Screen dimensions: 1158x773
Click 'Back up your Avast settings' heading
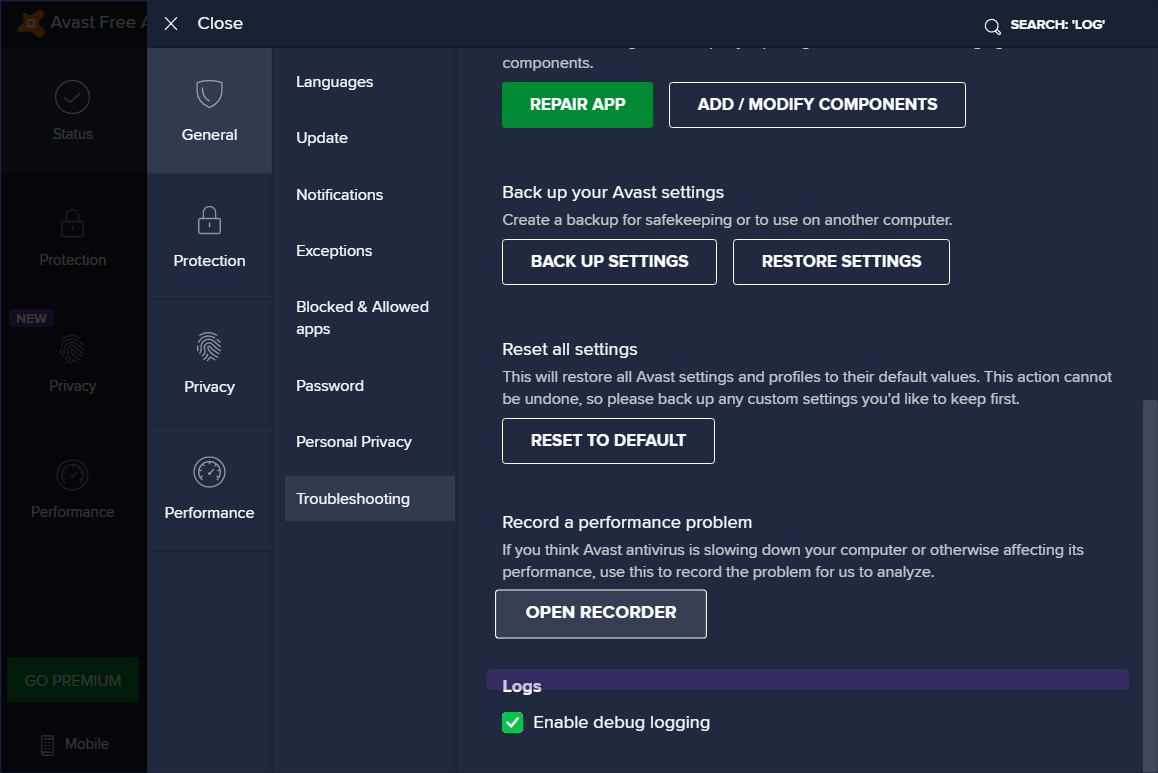click(613, 192)
